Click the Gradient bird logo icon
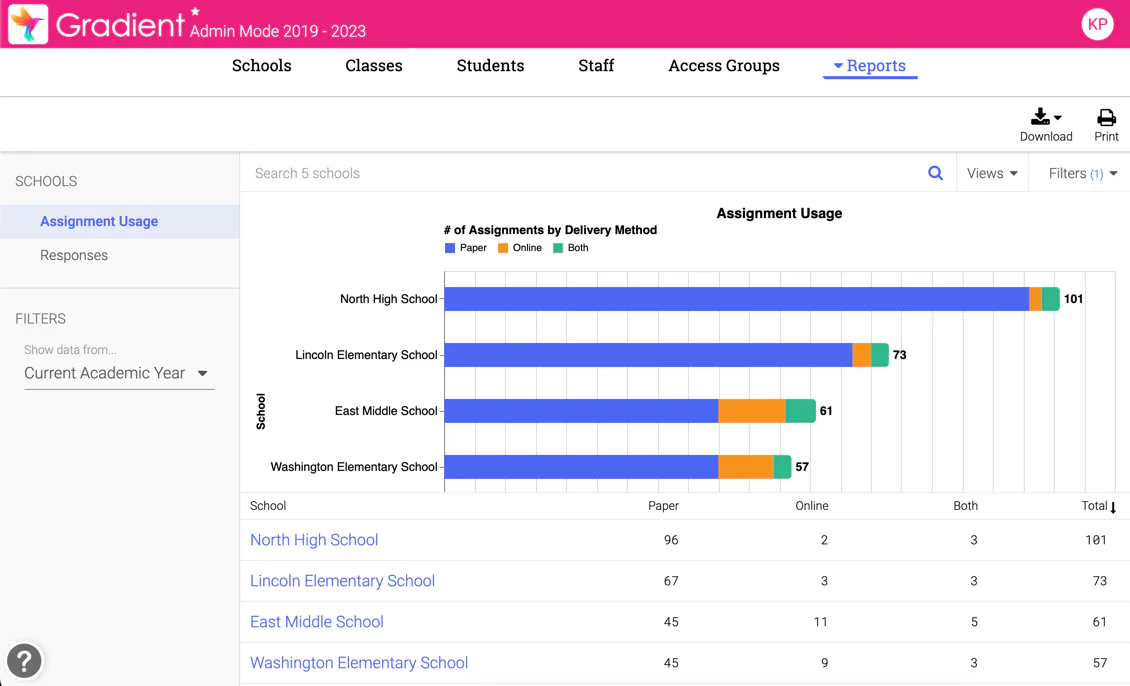This screenshot has height=686, width=1130. click(x=28, y=24)
